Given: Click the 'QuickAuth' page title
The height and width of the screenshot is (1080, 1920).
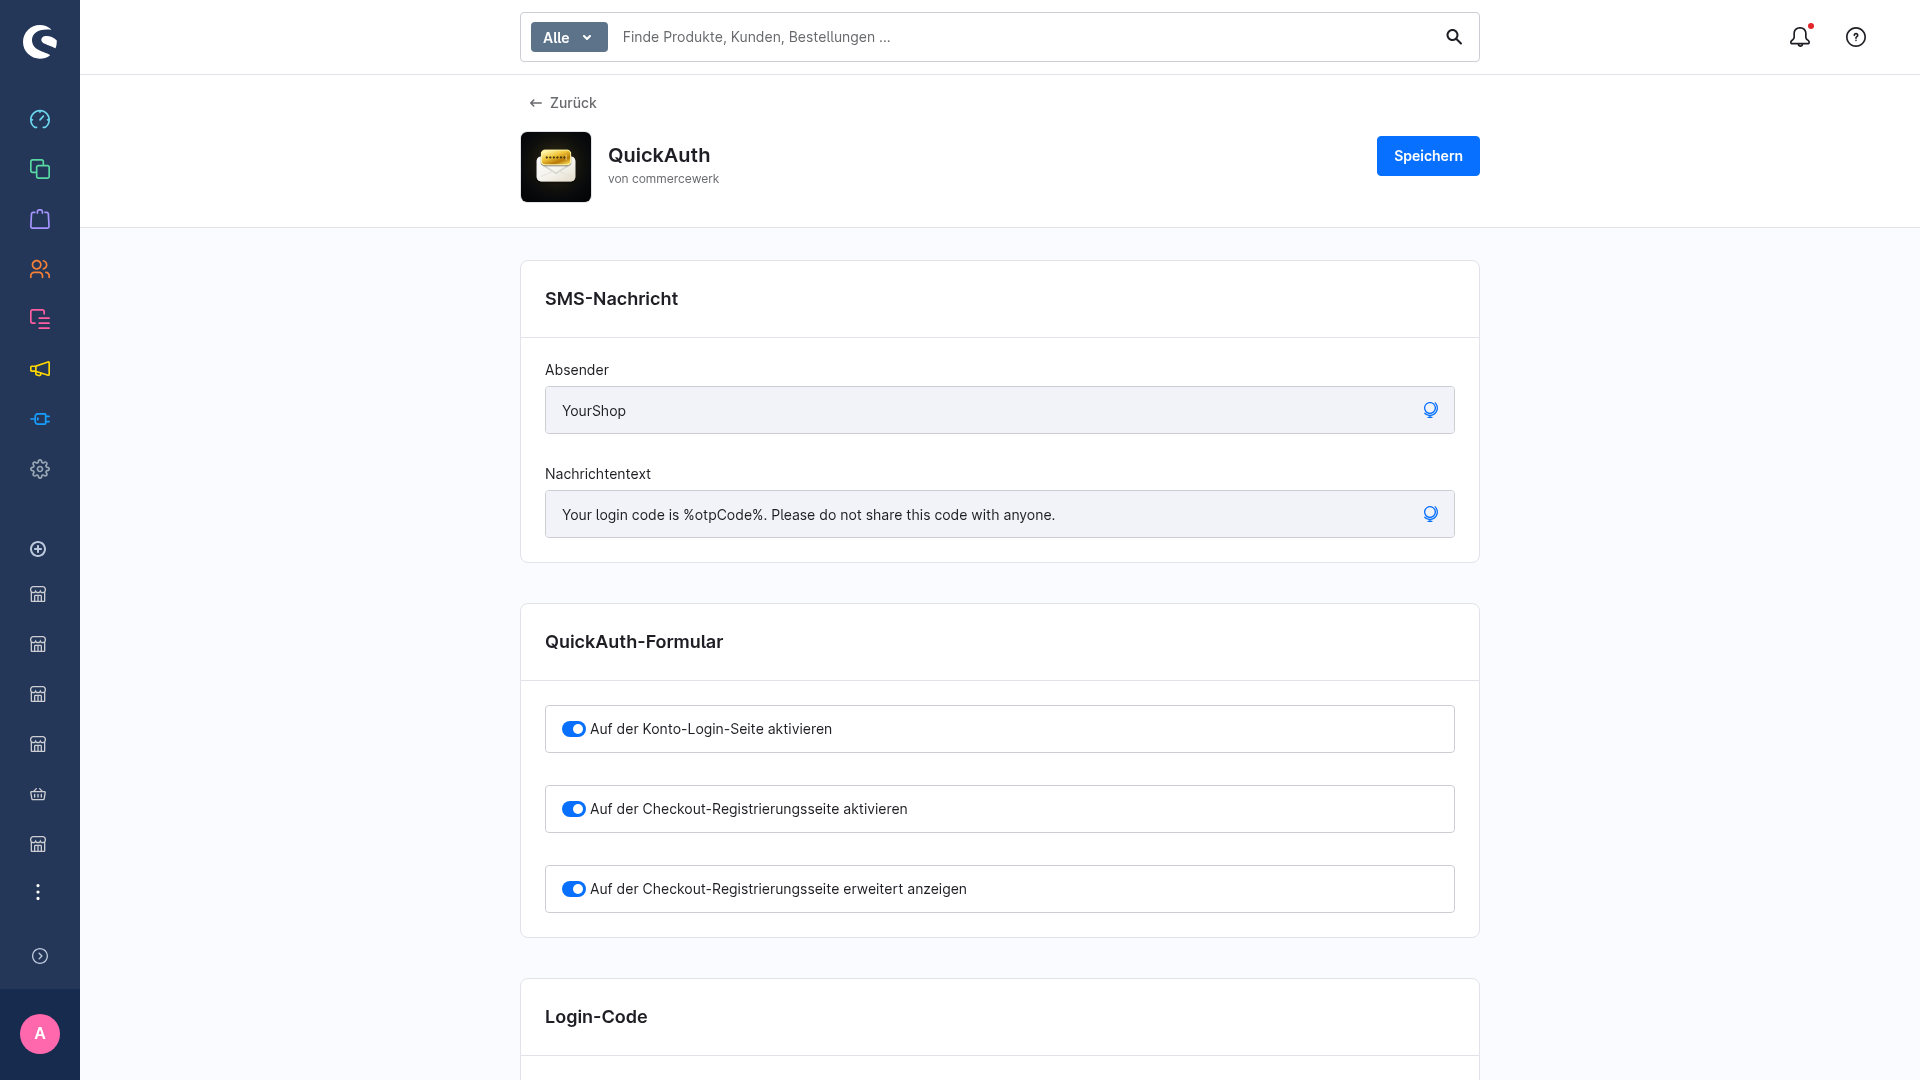Looking at the screenshot, I should coord(659,155).
